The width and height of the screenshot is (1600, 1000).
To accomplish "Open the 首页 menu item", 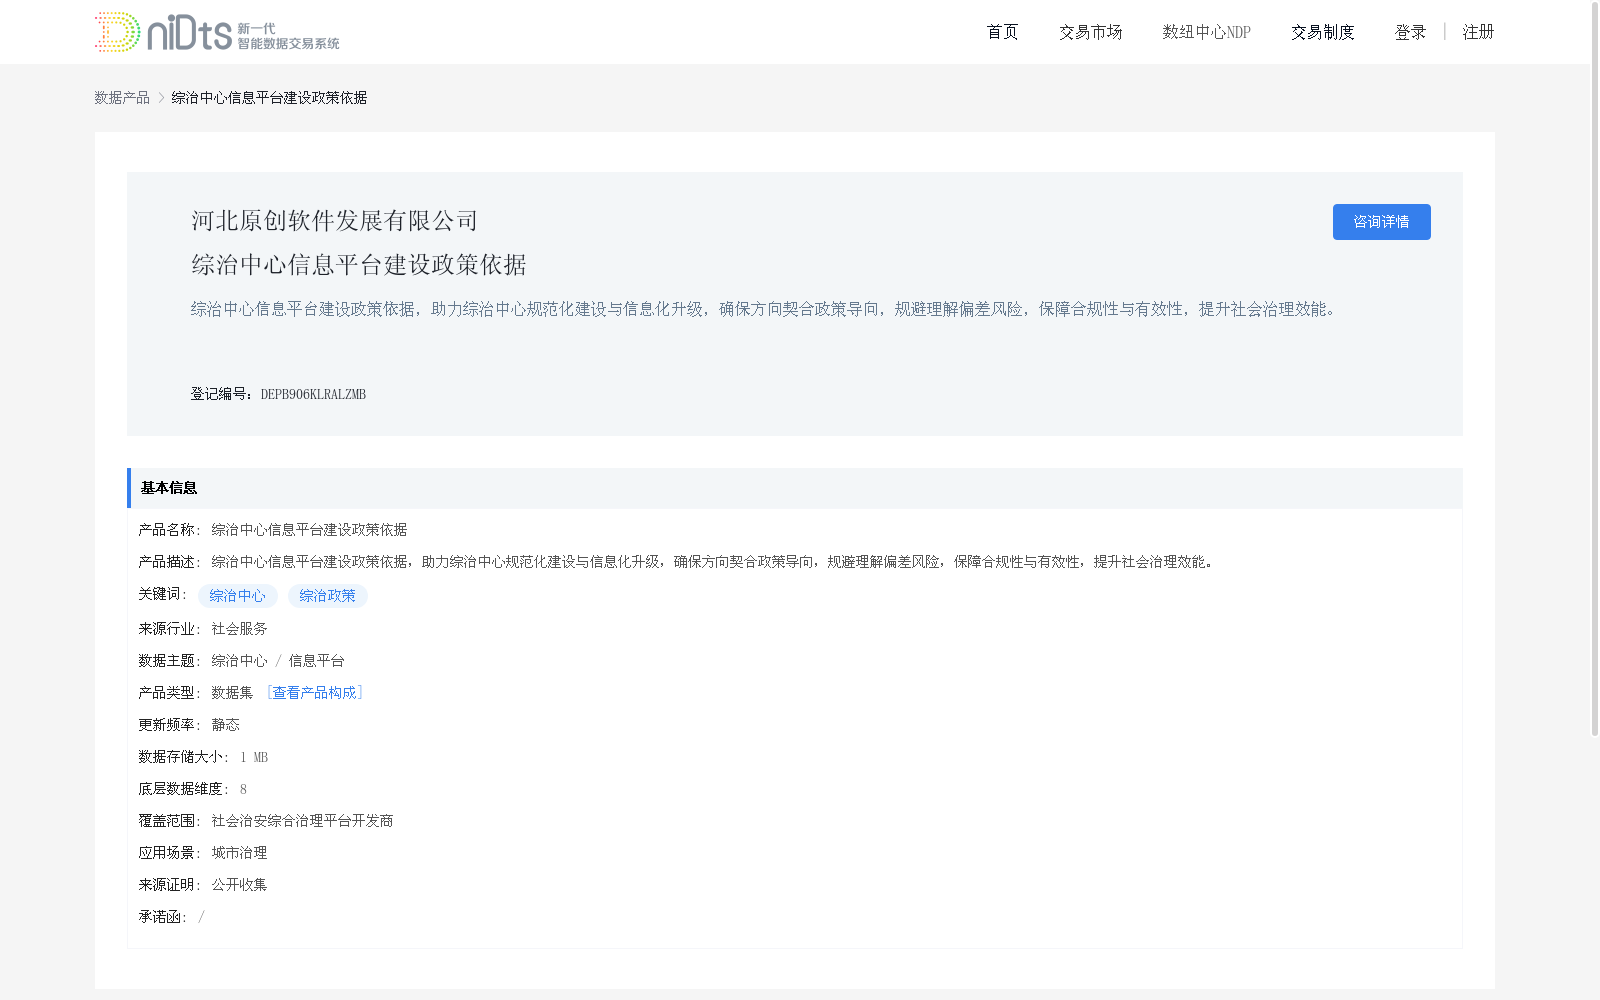I will pos(1002,32).
